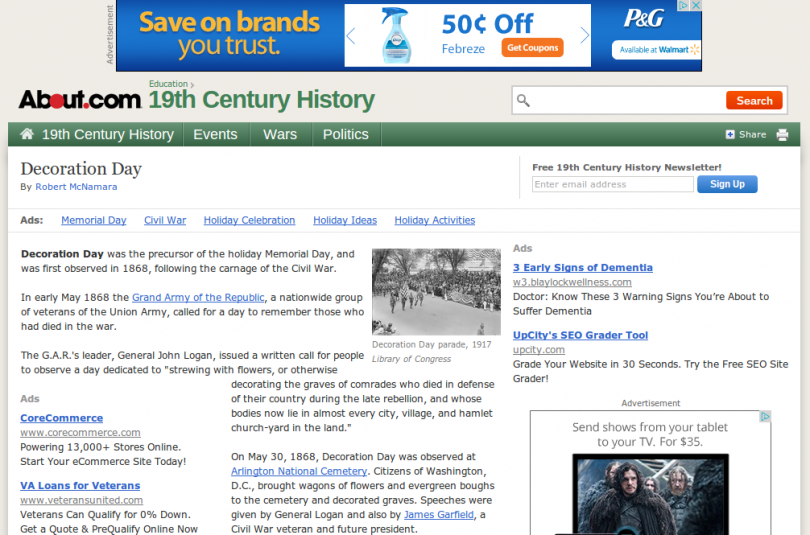Click 'Decoration Day parade, 1917' caption
810x535 pixels.
[431, 344]
